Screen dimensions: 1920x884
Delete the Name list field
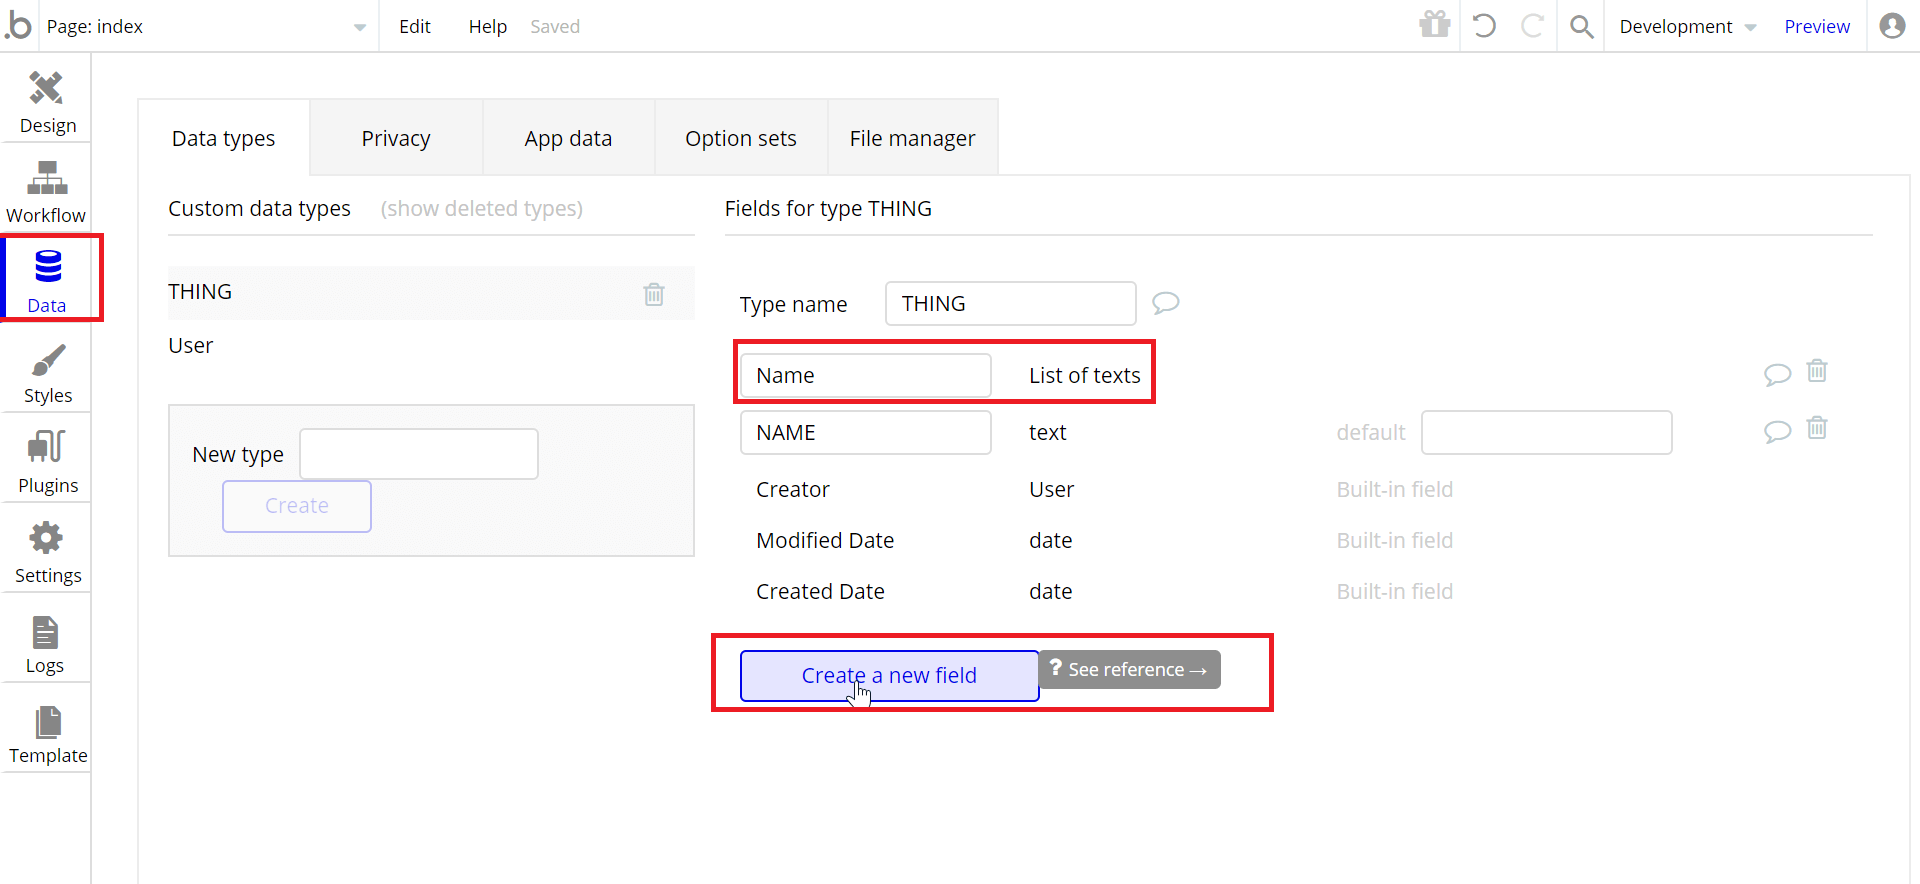click(1817, 371)
